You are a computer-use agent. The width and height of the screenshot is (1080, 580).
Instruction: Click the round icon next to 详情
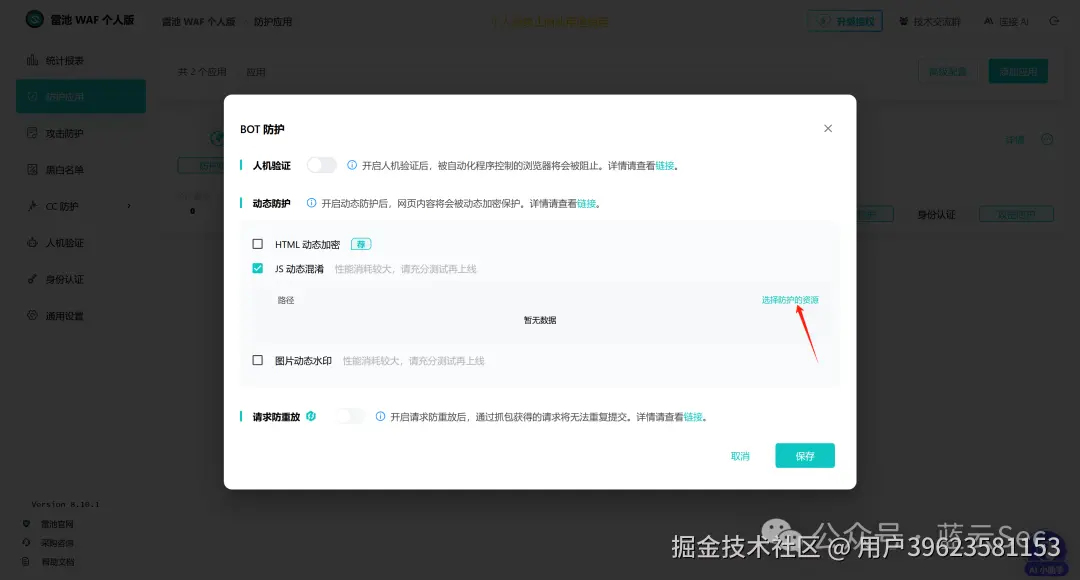point(1047,139)
